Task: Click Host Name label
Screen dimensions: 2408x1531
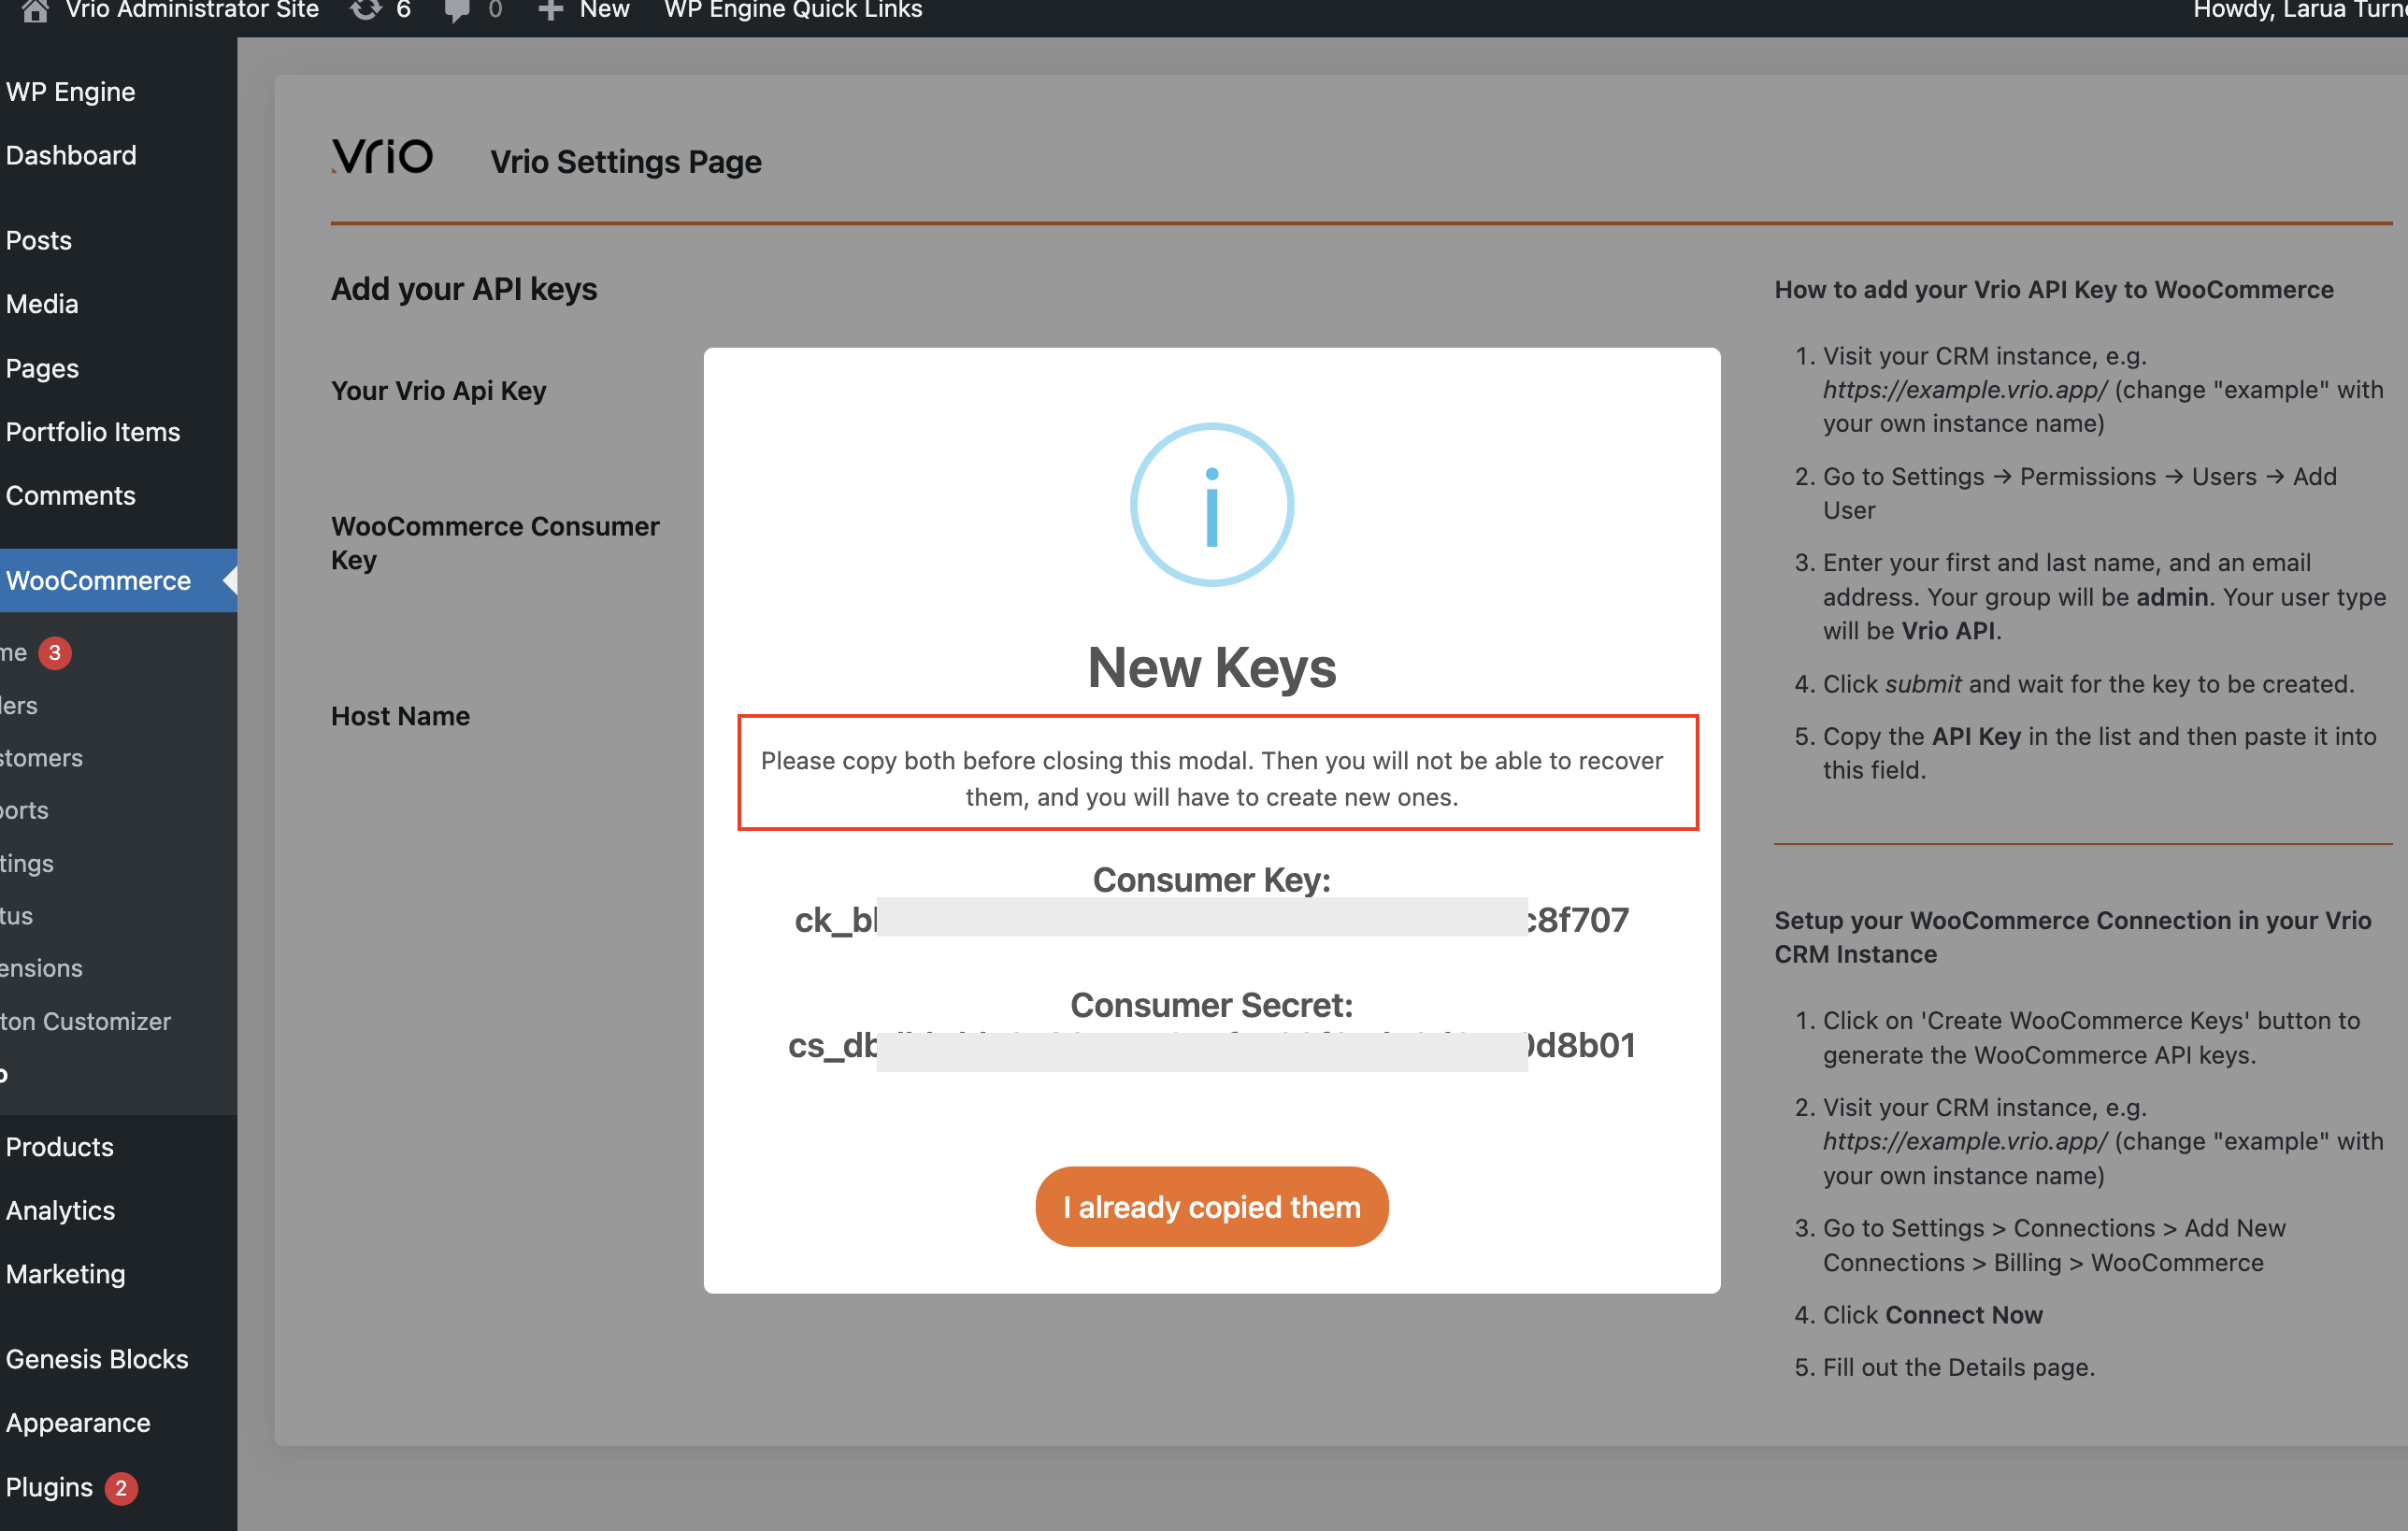Action: click(x=400, y=716)
